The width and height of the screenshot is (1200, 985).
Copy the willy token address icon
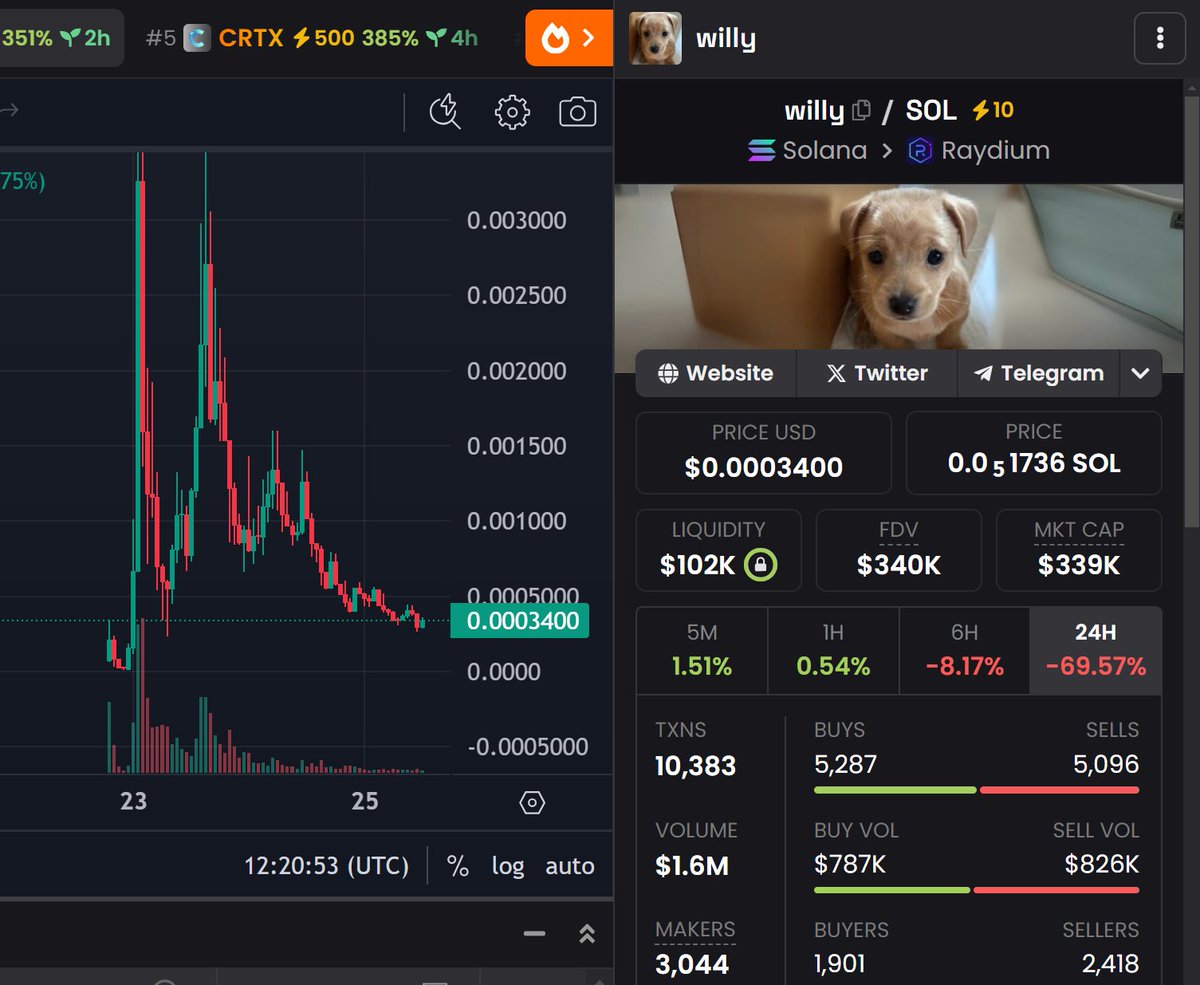(x=861, y=110)
